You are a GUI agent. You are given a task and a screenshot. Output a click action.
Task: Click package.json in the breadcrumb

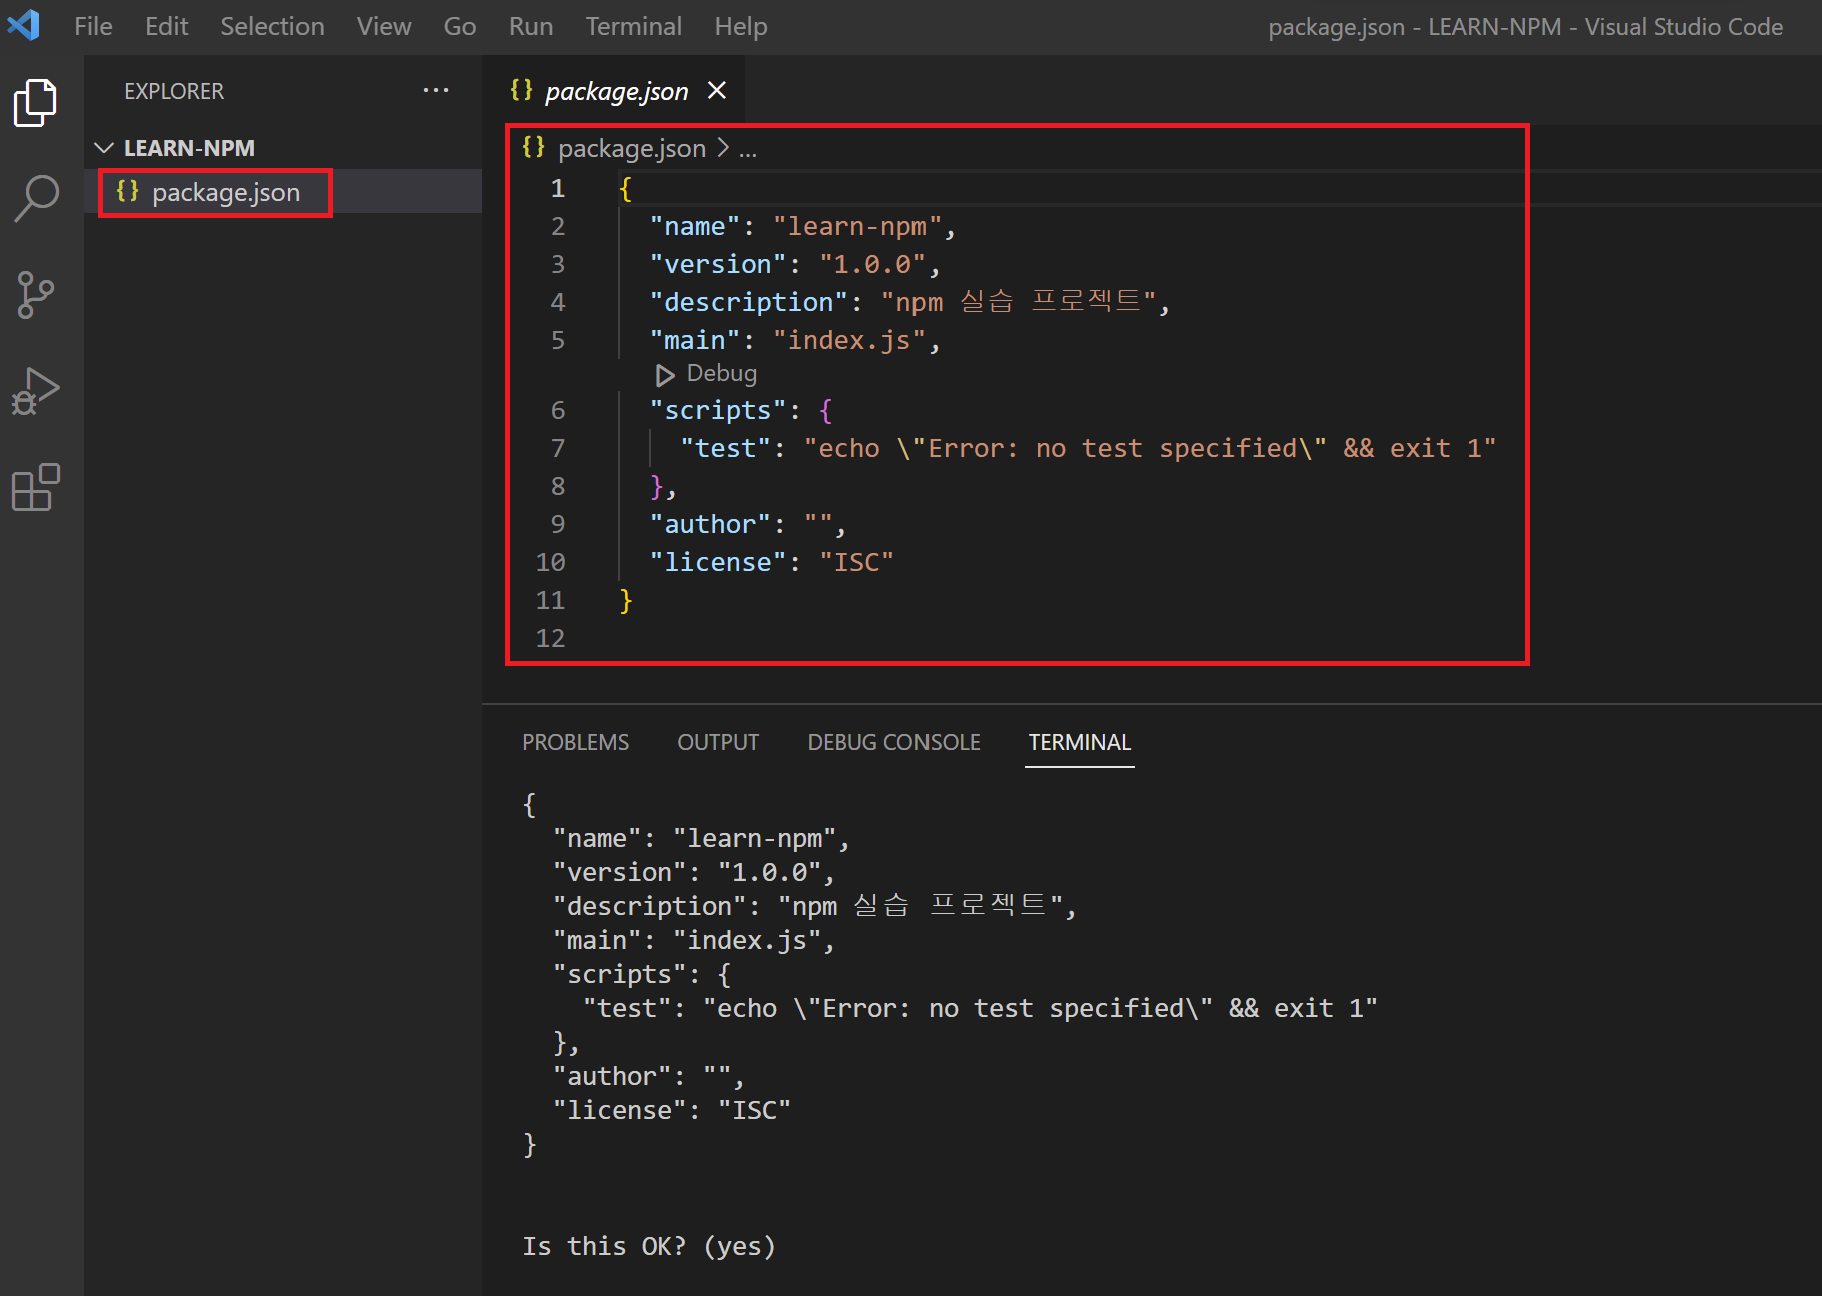click(x=631, y=149)
